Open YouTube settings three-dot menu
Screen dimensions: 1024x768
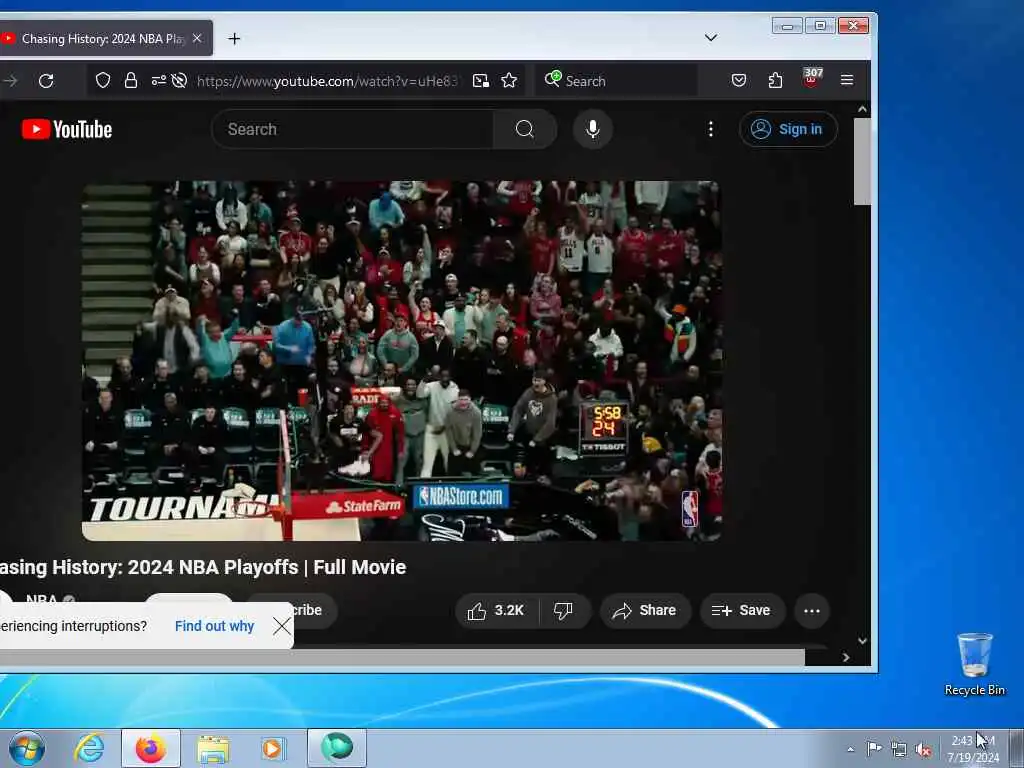711,129
